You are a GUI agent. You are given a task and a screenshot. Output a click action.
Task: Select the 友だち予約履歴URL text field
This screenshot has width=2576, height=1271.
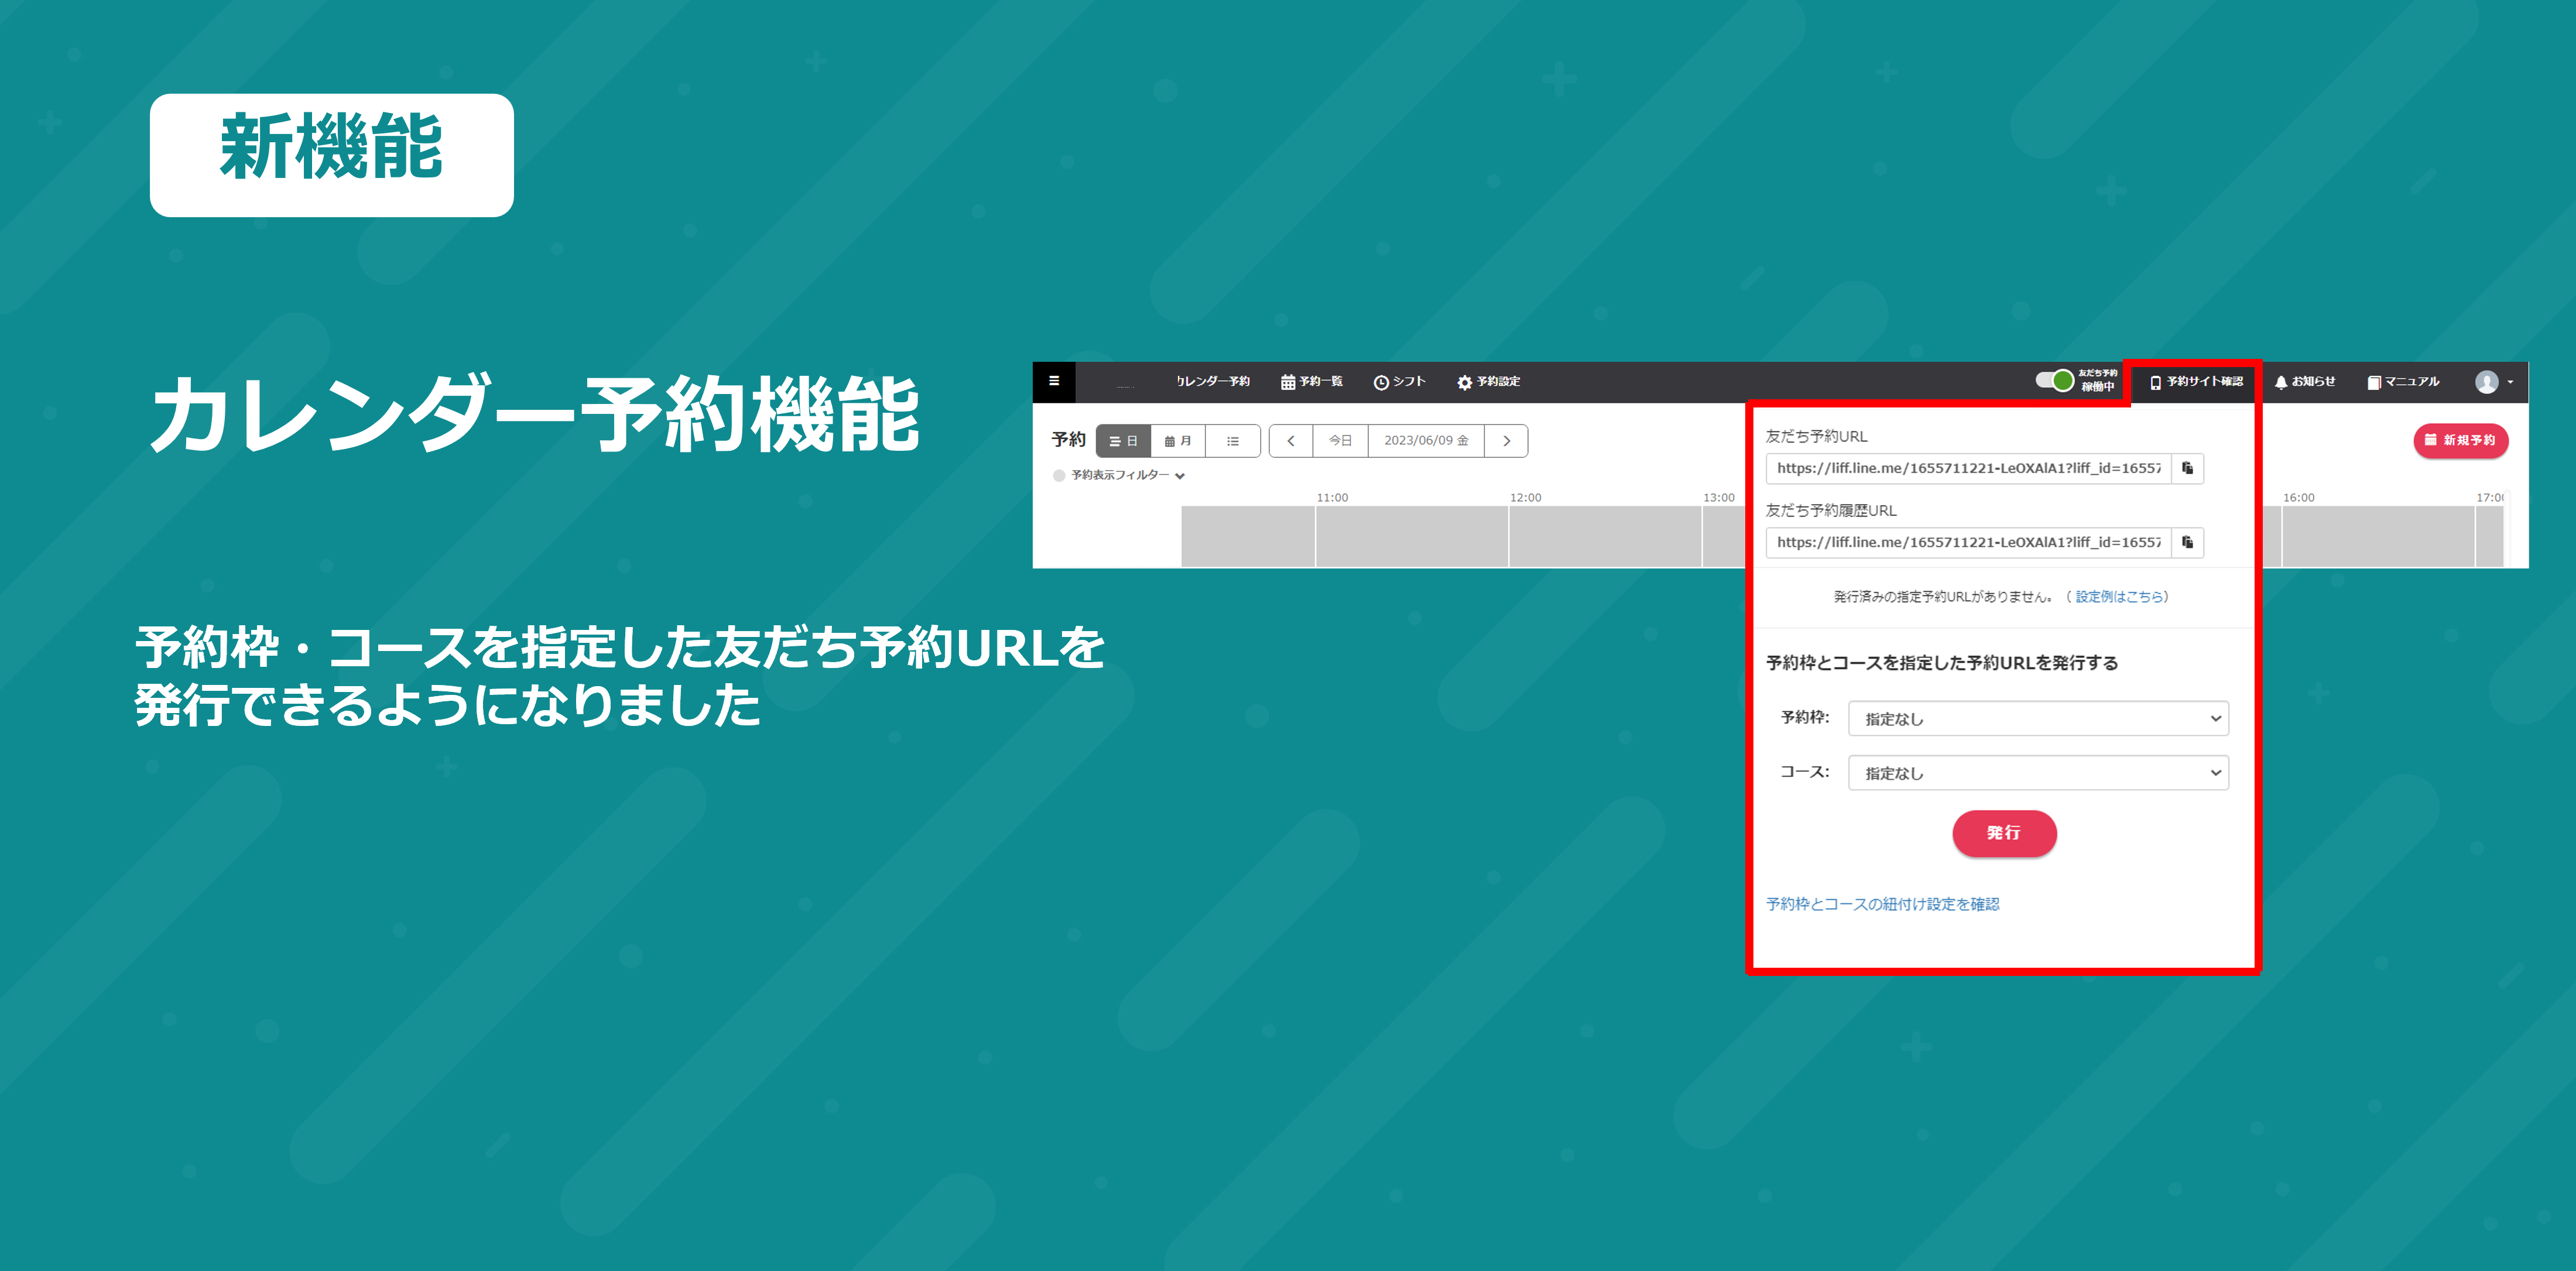coord(1968,542)
